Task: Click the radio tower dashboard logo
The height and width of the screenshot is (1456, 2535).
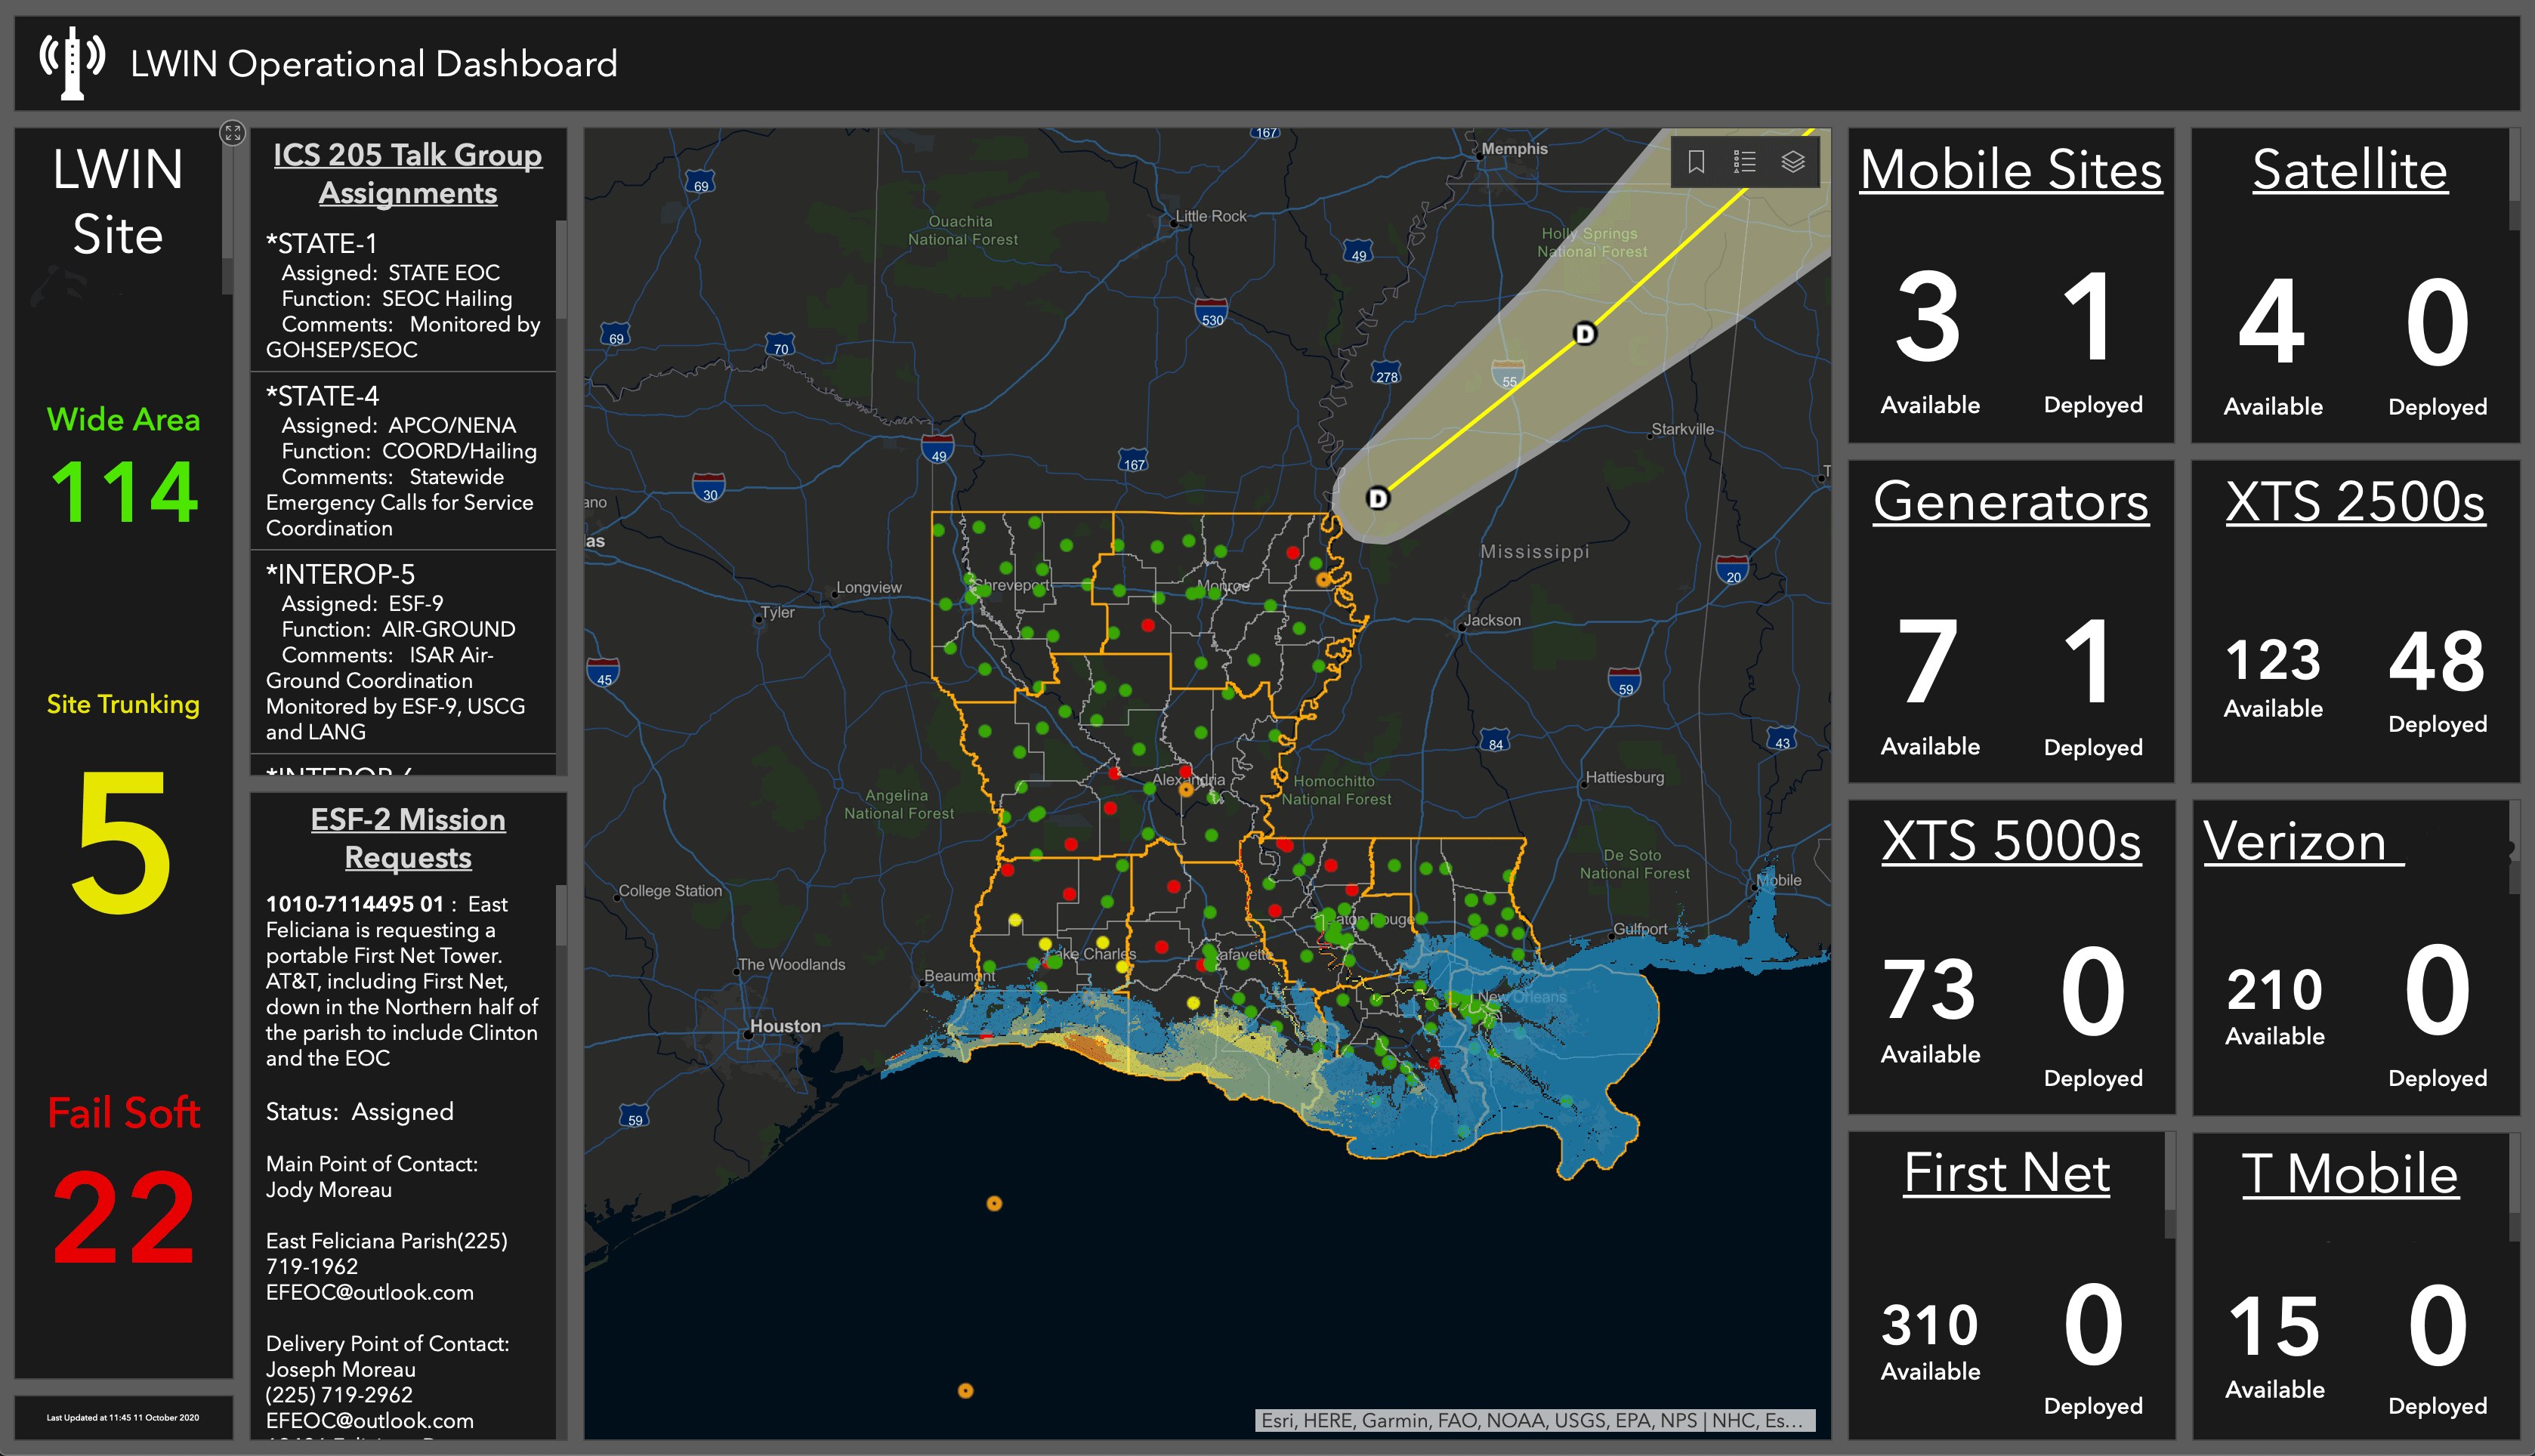Action: pyautogui.click(x=72, y=63)
